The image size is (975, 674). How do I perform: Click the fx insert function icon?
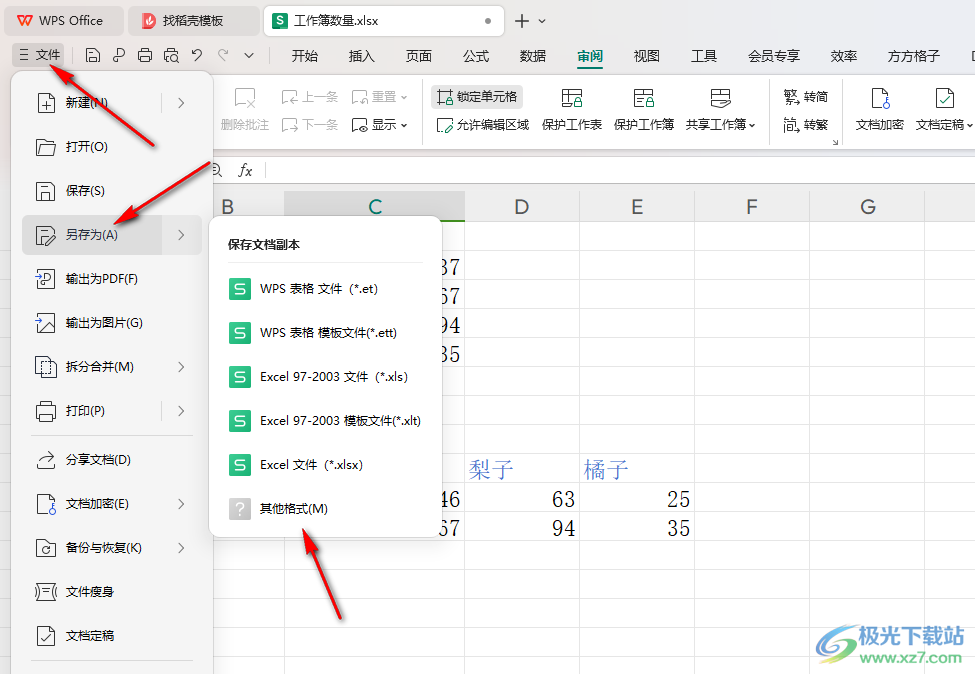point(245,170)
